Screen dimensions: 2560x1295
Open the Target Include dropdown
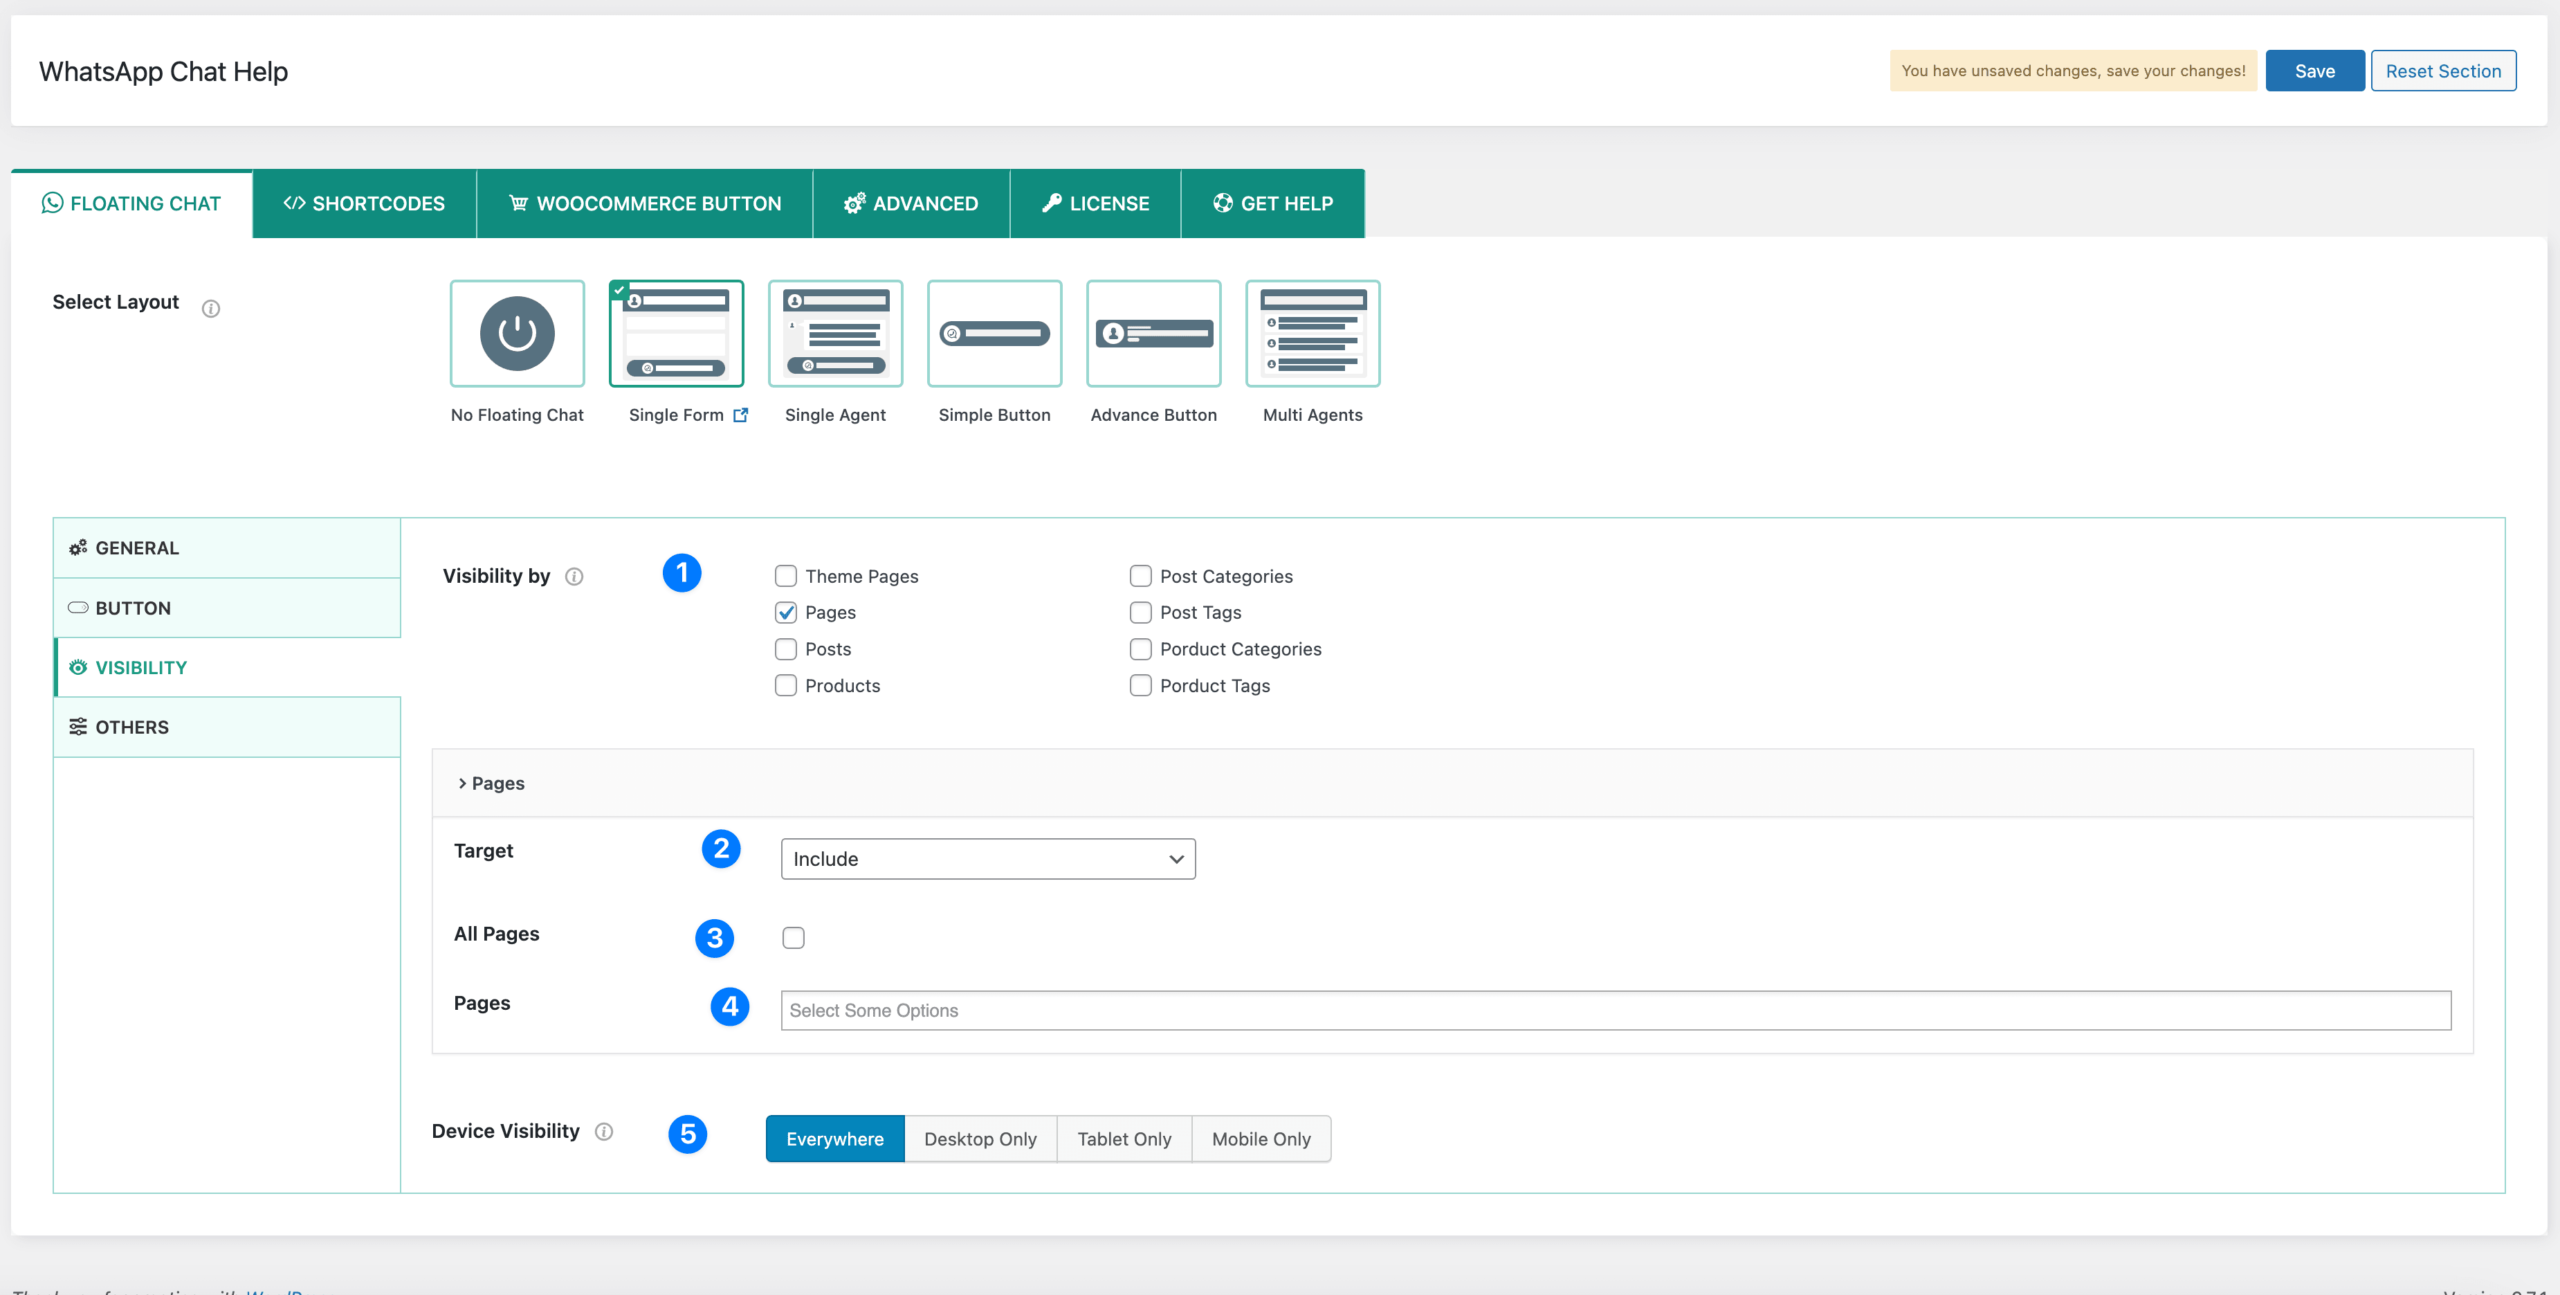988,859
